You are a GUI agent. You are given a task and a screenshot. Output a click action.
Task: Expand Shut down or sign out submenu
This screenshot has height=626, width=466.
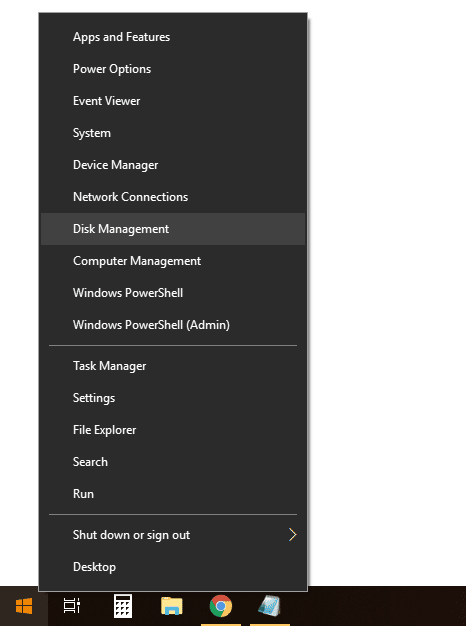(x=173, y=535)
